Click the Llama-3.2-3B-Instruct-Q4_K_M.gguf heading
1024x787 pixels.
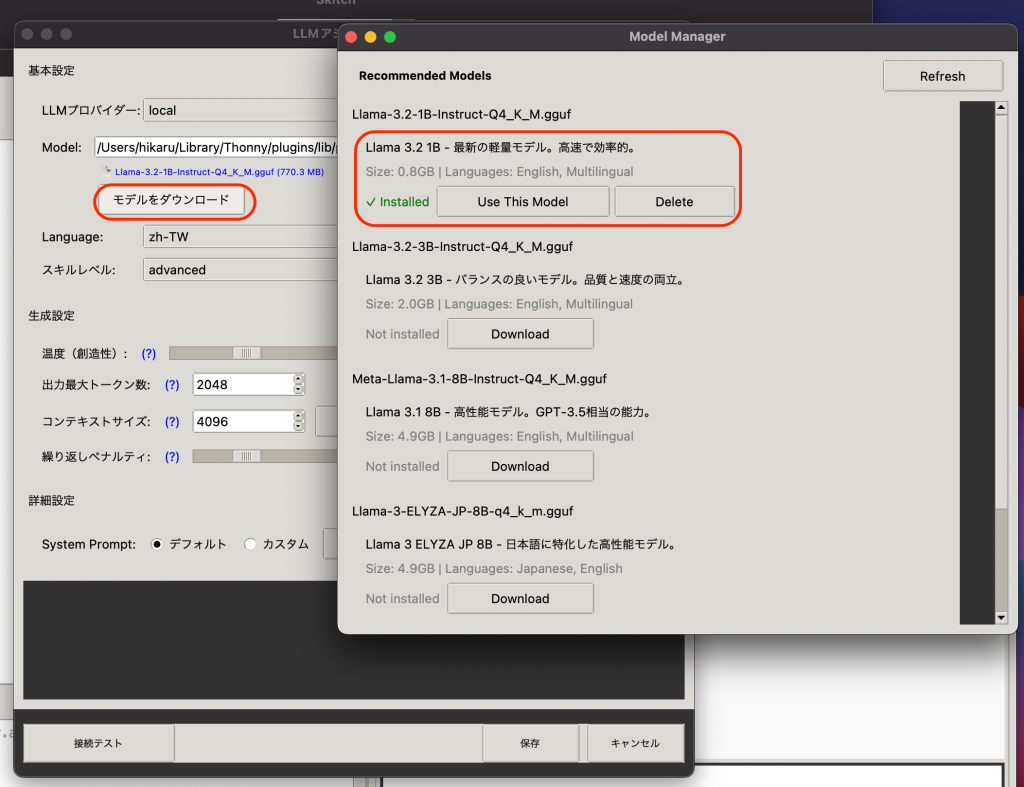coord(462,247)
